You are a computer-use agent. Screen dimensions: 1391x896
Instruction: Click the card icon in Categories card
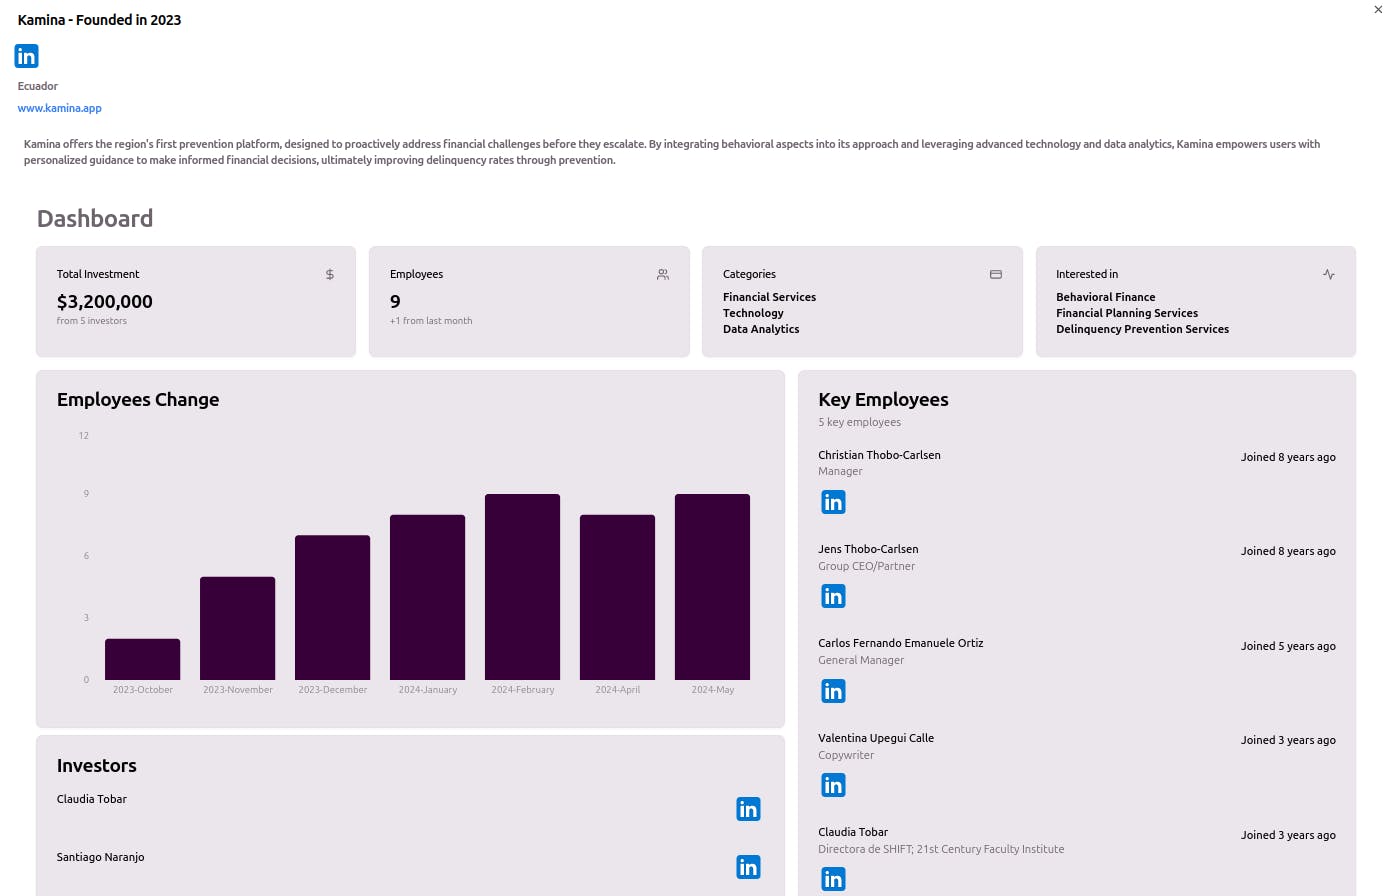996,274
